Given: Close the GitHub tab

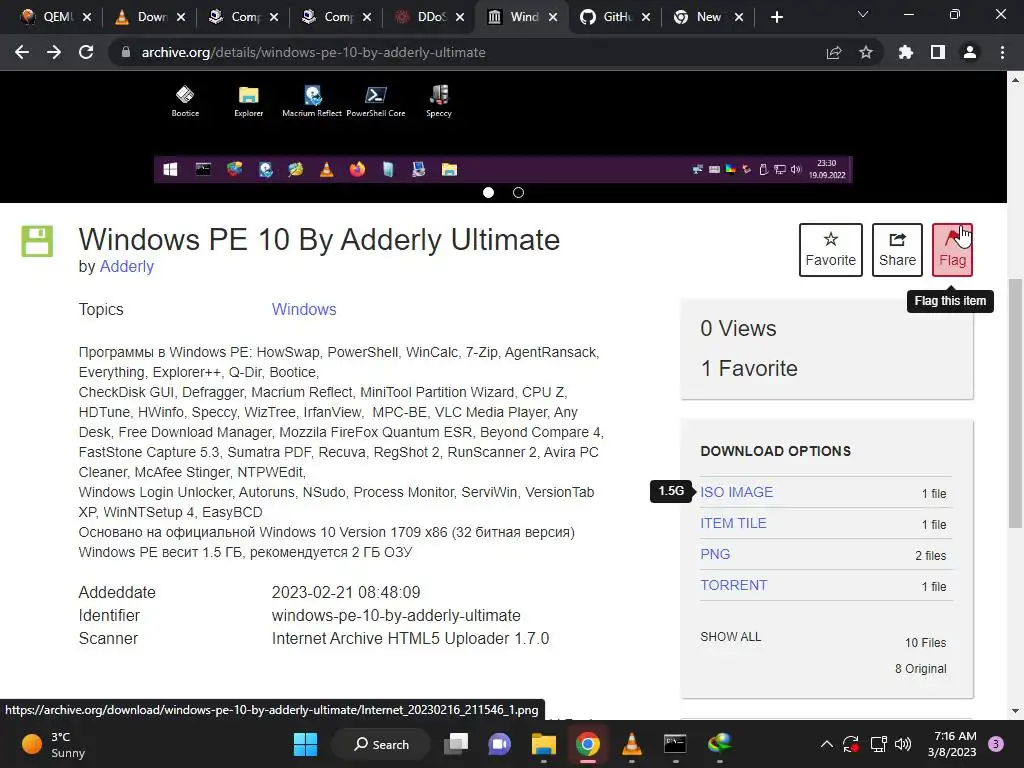Looking at the screenshot, I should pyautogui.click(x=646, y=17).
